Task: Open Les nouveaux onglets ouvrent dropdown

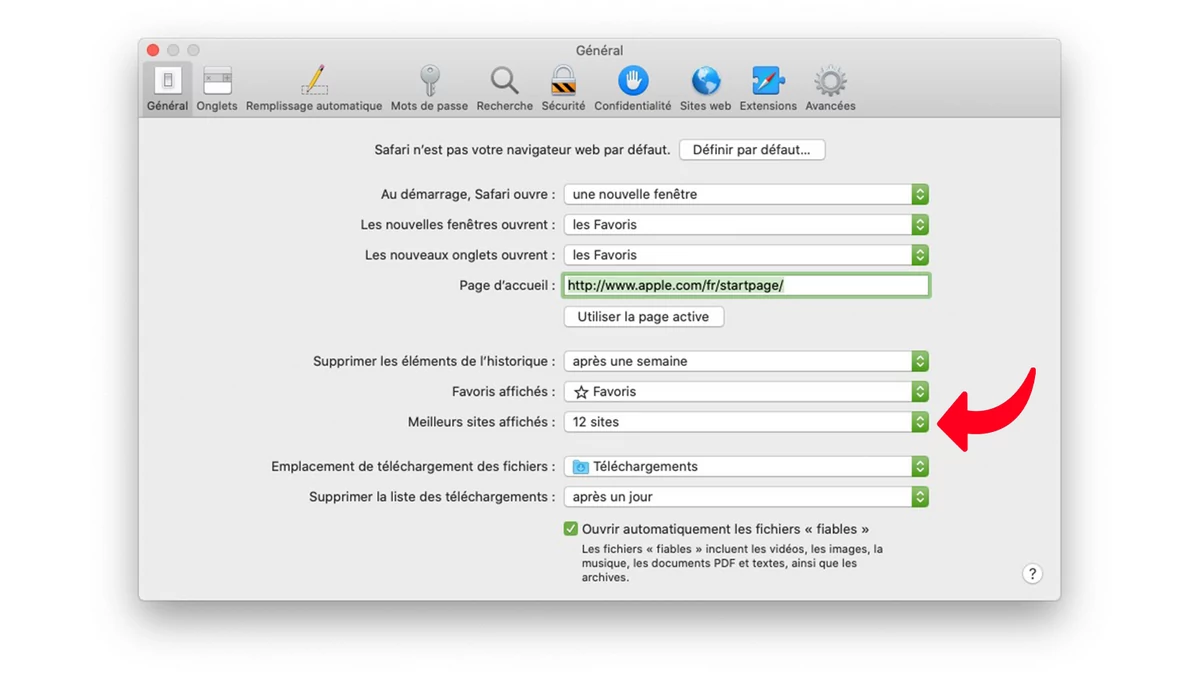Action: click(746, 255)
